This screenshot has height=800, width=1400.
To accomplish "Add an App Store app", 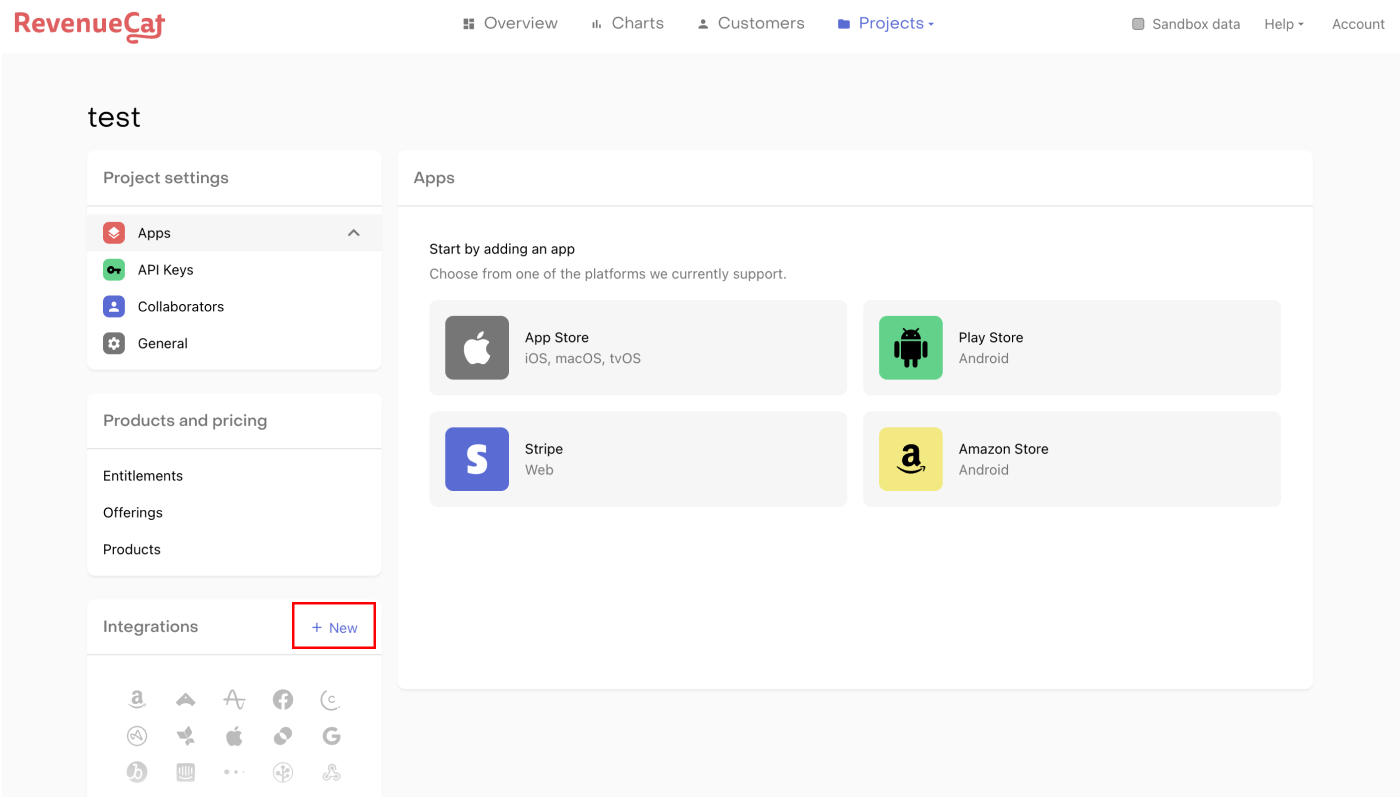I will (638, 348).
